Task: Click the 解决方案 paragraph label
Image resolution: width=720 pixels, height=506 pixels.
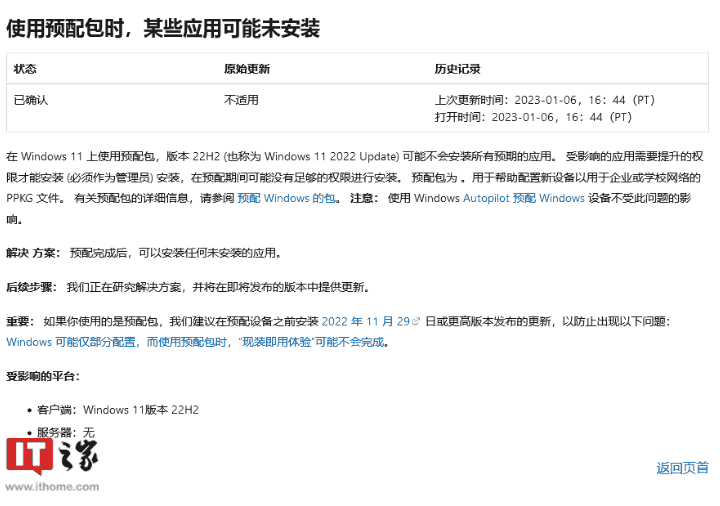Action: pos(31,253)
